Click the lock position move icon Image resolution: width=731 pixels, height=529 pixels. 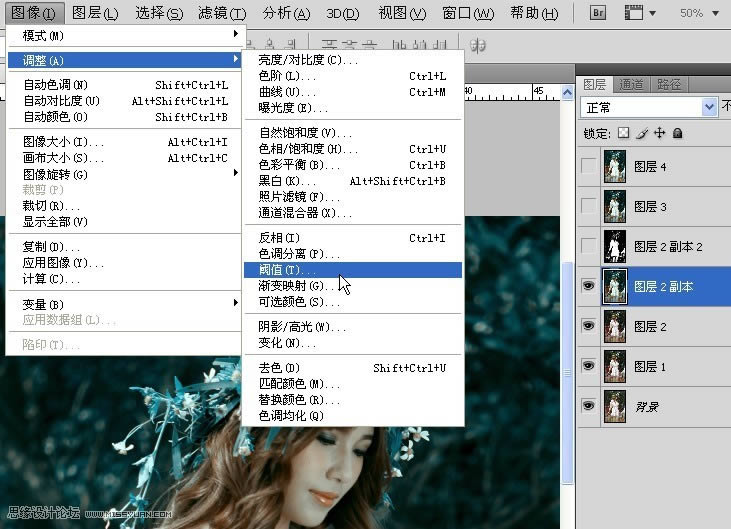click(x=660, y=132)
